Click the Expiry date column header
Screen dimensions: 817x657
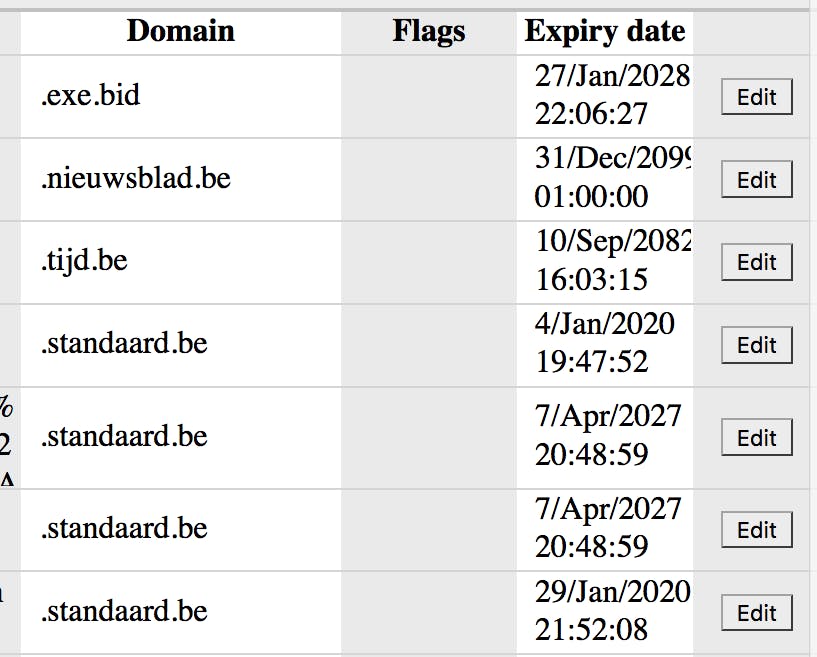point(605,31)
